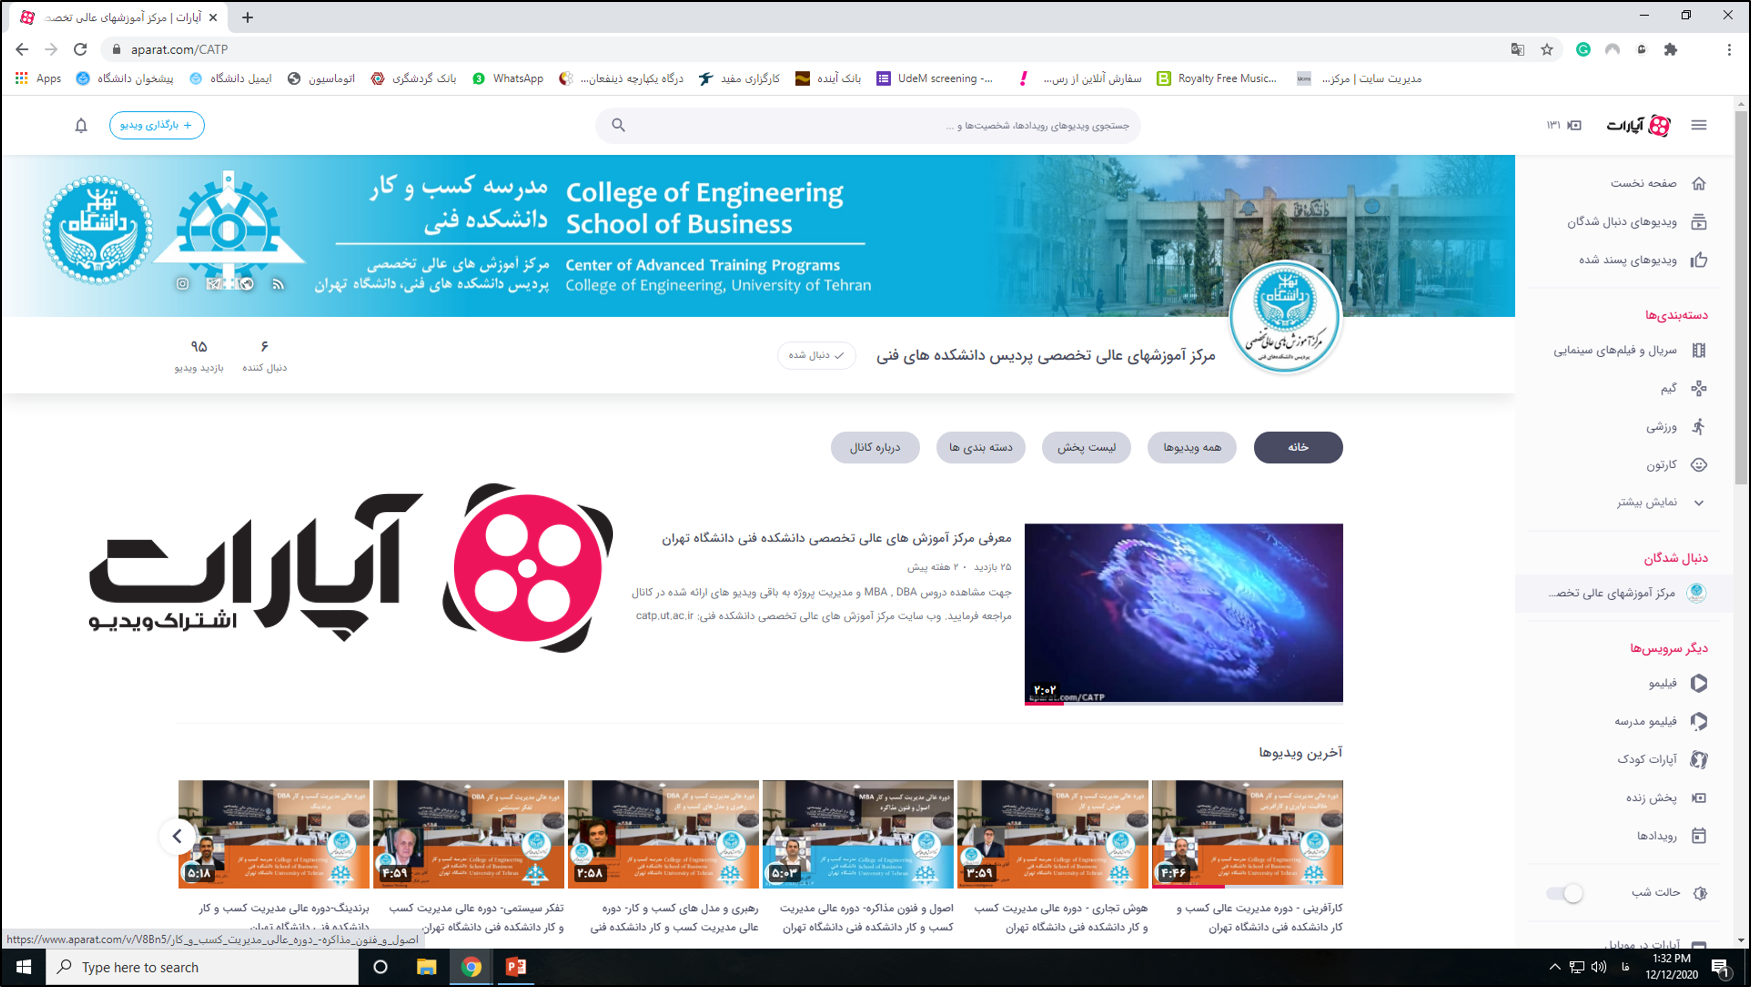Click previous arrow of video carousel

pyautogui.click(x=177, y=836)
